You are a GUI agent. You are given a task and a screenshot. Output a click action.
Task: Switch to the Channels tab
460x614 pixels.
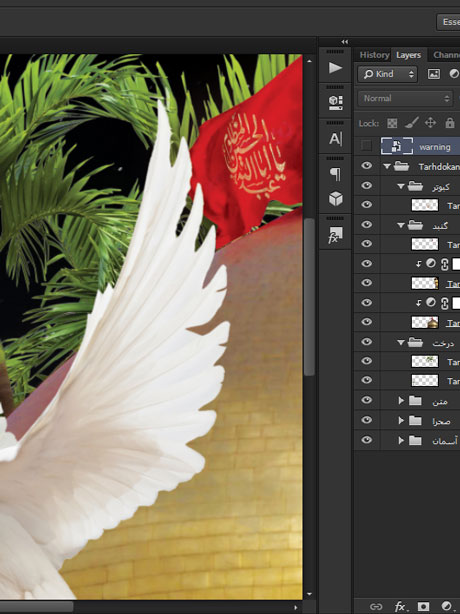pyautogui.click(x=447, y=55)
